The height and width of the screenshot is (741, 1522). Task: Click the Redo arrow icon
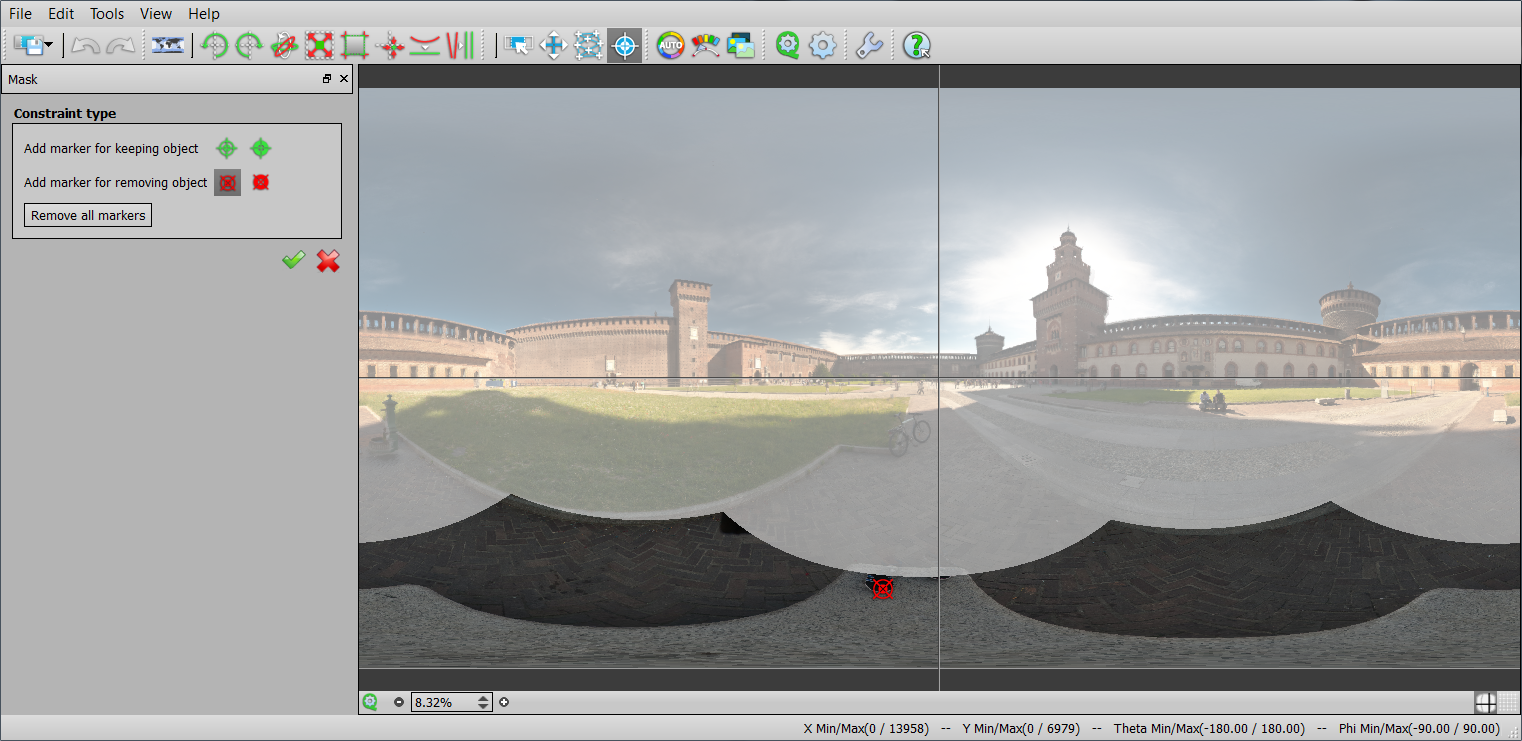pyautogui.click(x=121, y=45)
